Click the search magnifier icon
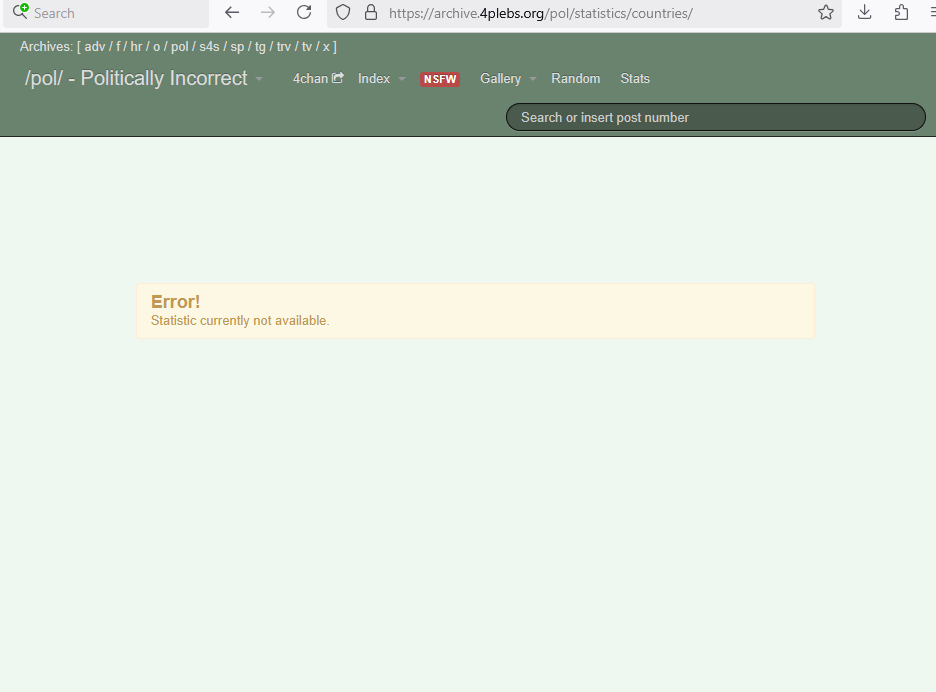Viewport: 936px width, 692px height. click(x=20, y=11)
